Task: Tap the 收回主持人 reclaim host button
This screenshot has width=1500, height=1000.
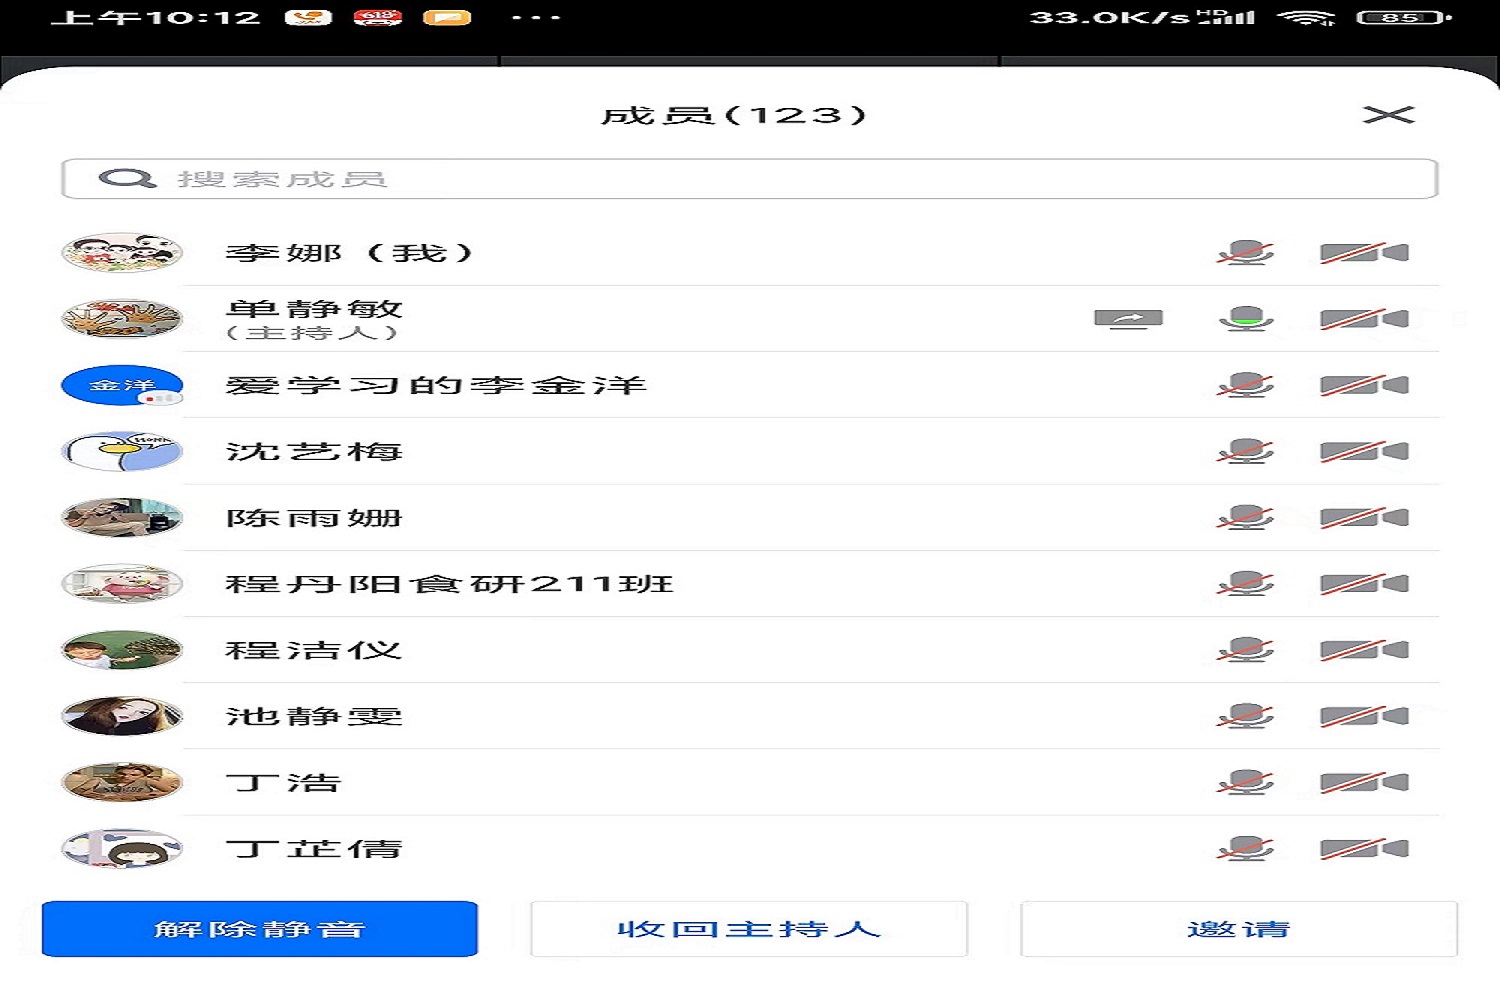Action: tap(749, 929)
